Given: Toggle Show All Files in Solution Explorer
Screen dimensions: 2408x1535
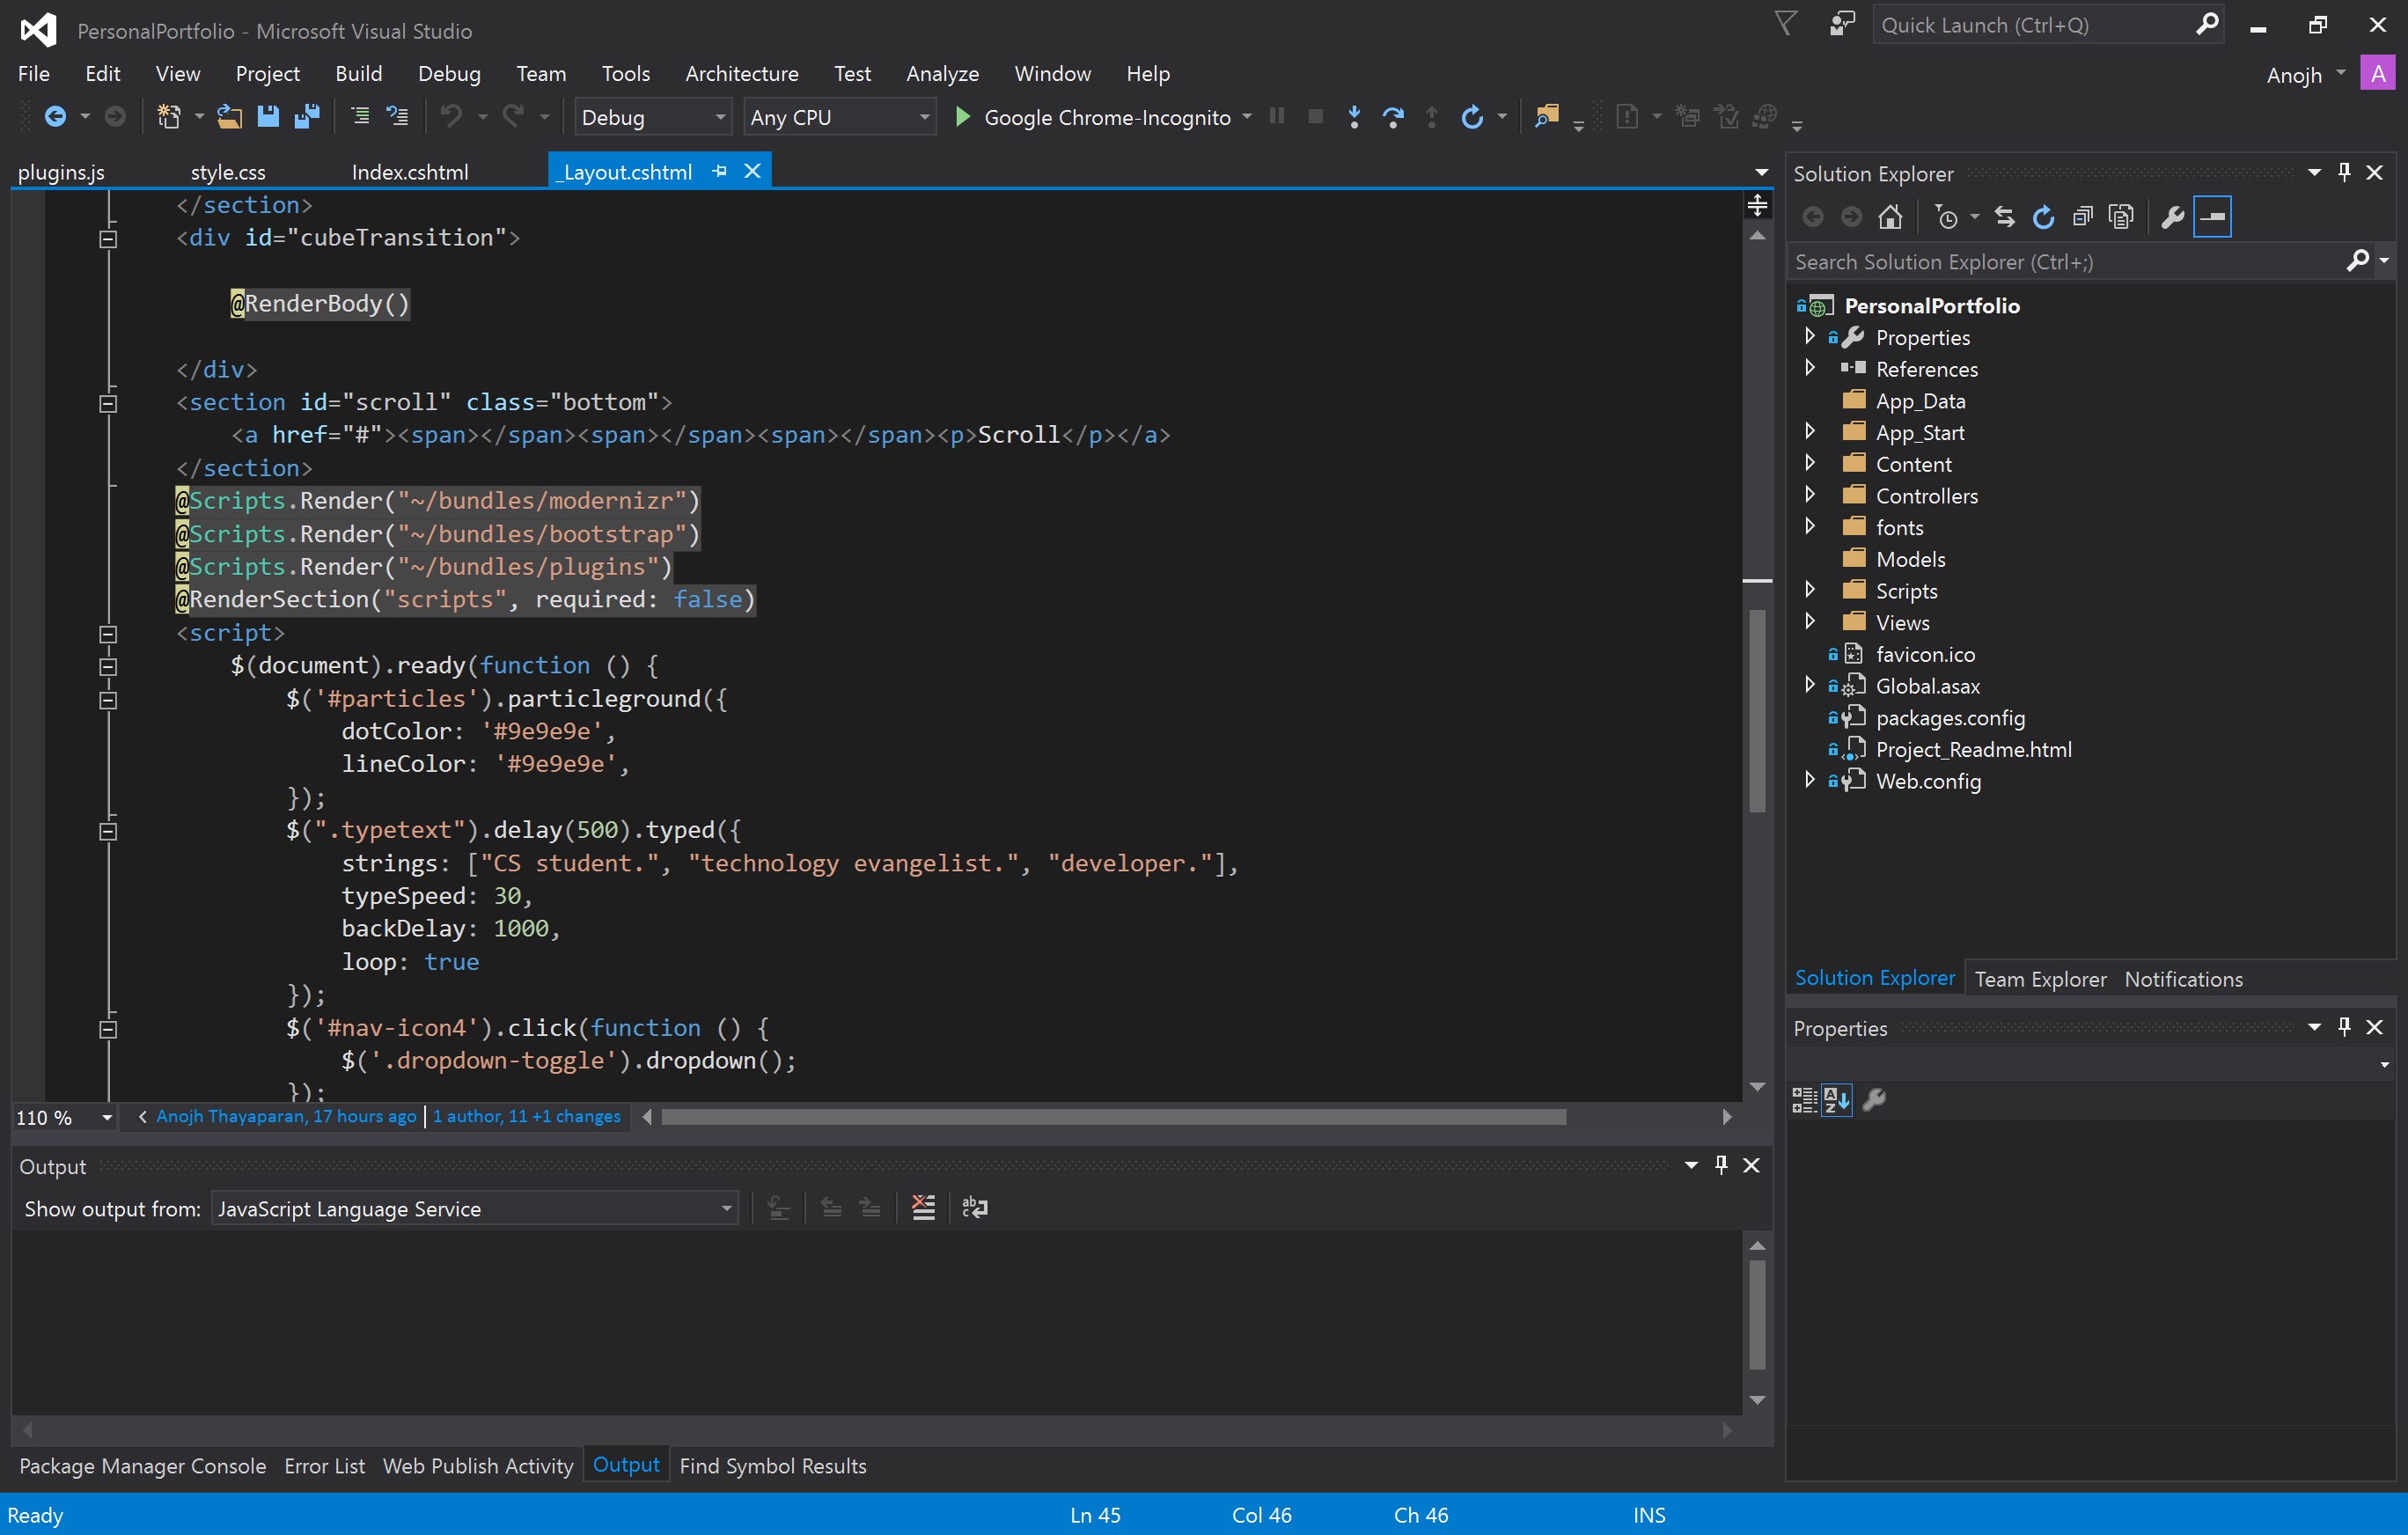Looking at the screenshot, I should (2120, 216).
